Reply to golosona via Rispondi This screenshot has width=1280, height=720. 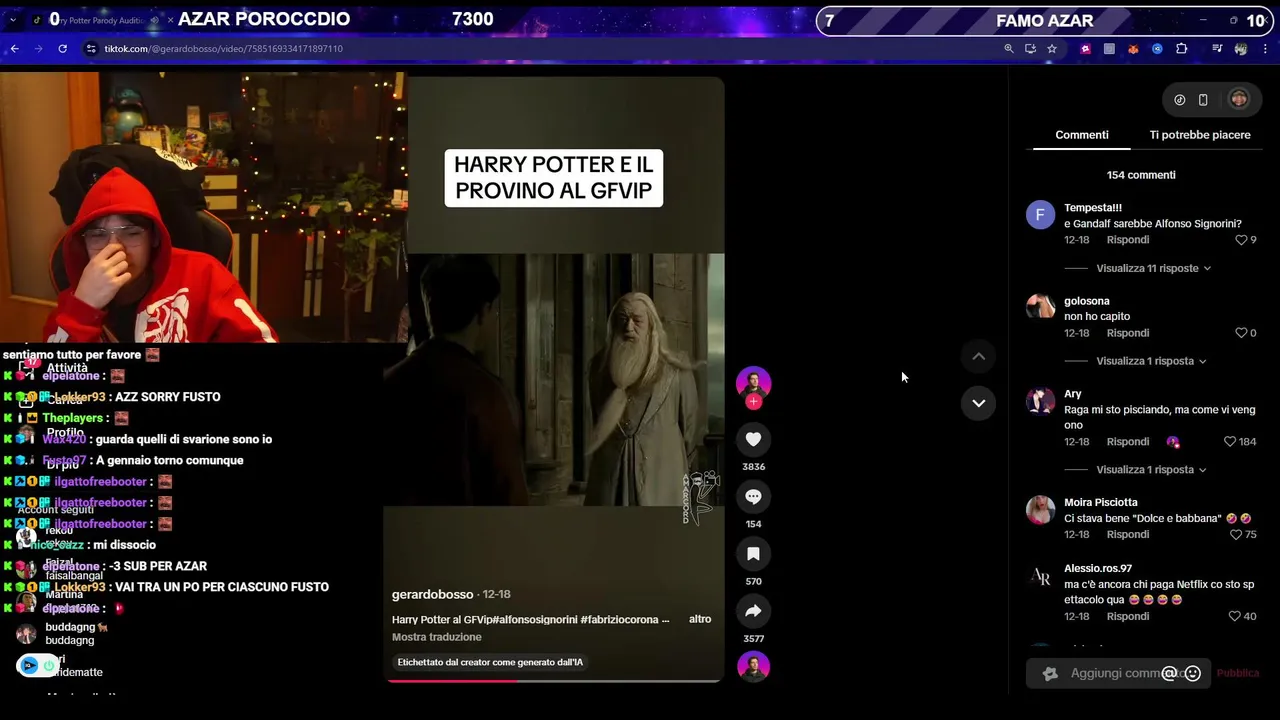[x=1128, y=333]
